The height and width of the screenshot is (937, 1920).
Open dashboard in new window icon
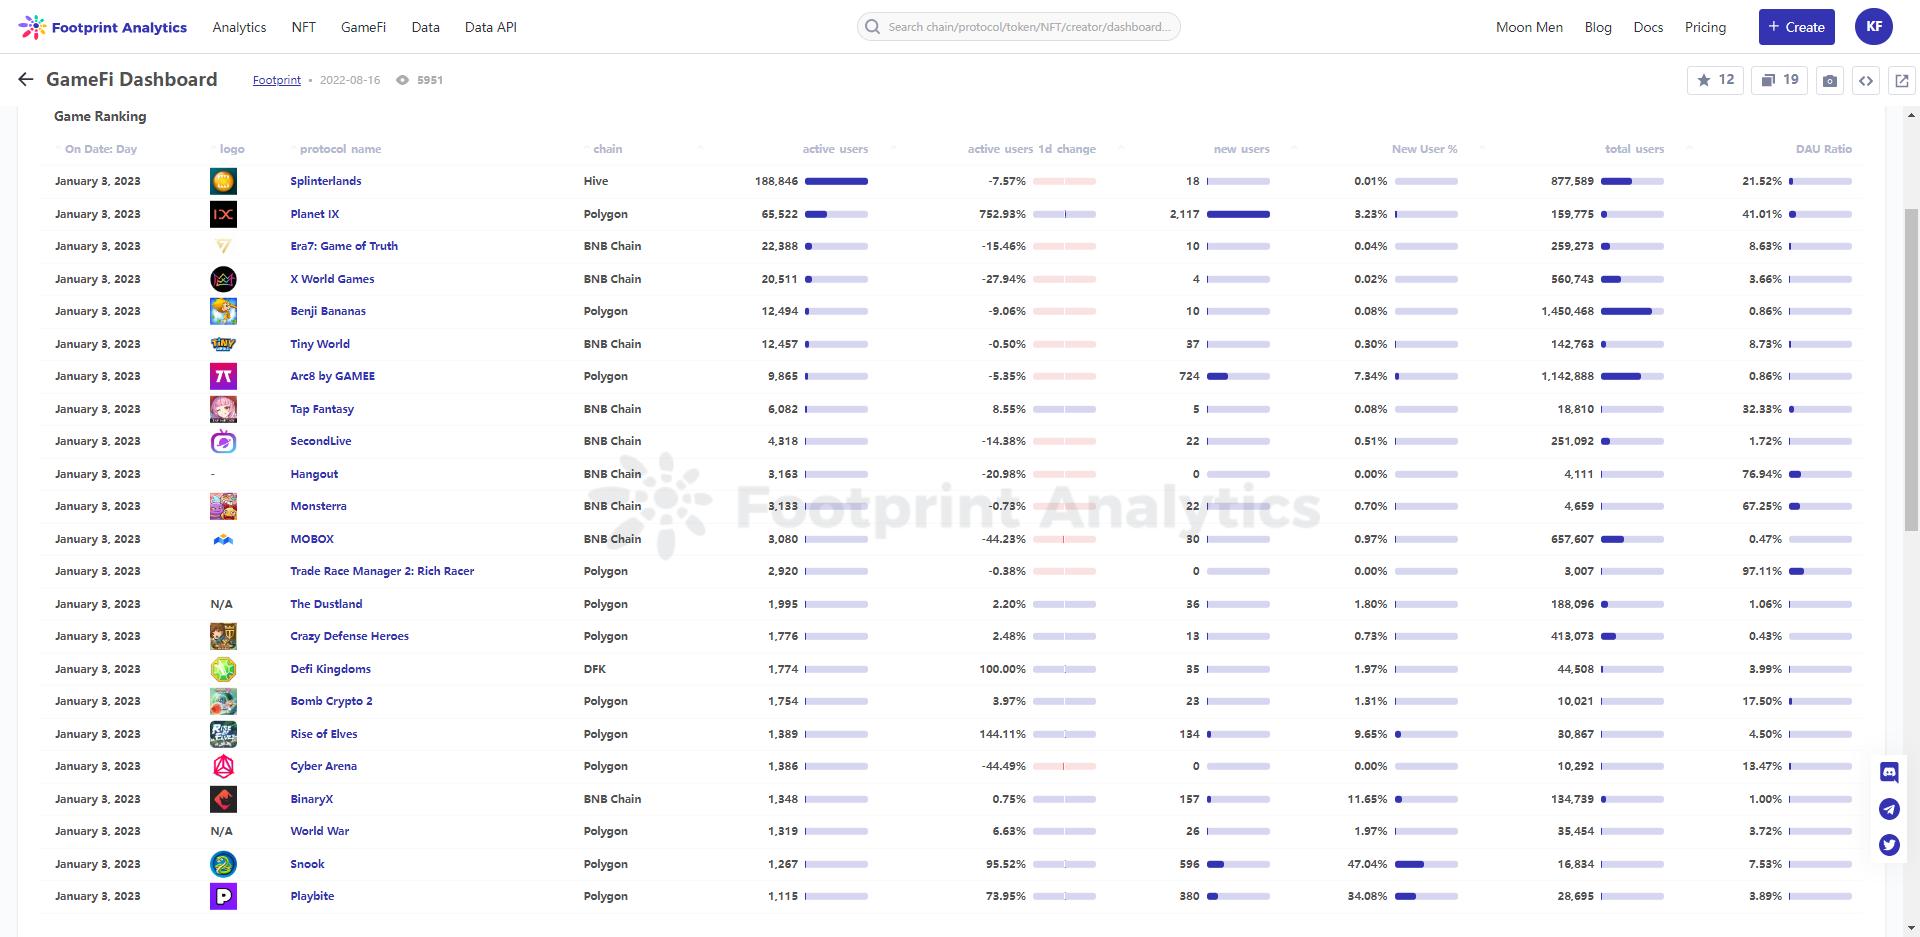click(1902, 81)
